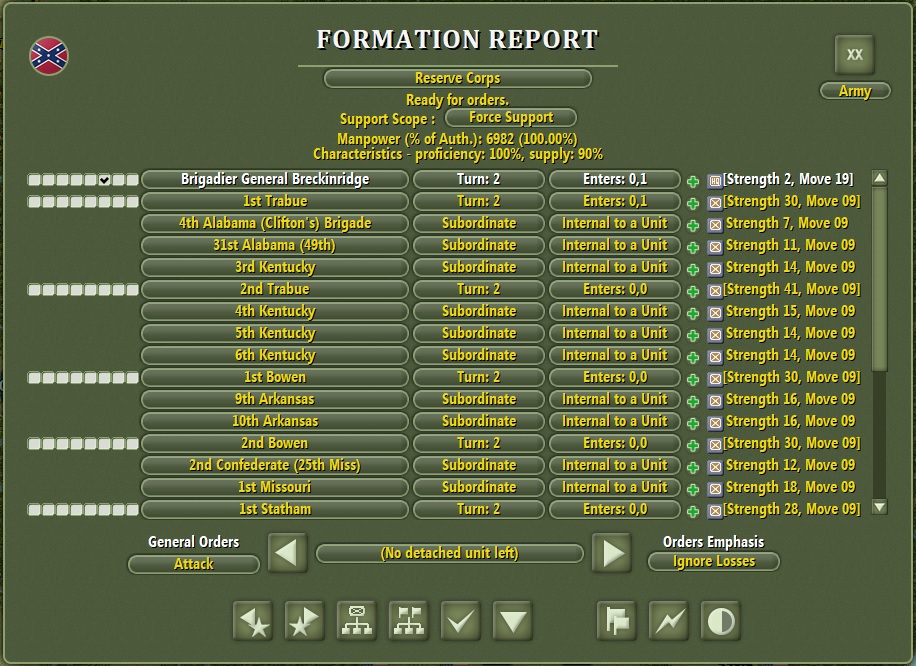Screen dimensions: 916x666
Task: Go to previous detached unit arrow
Action: (287, 553)
